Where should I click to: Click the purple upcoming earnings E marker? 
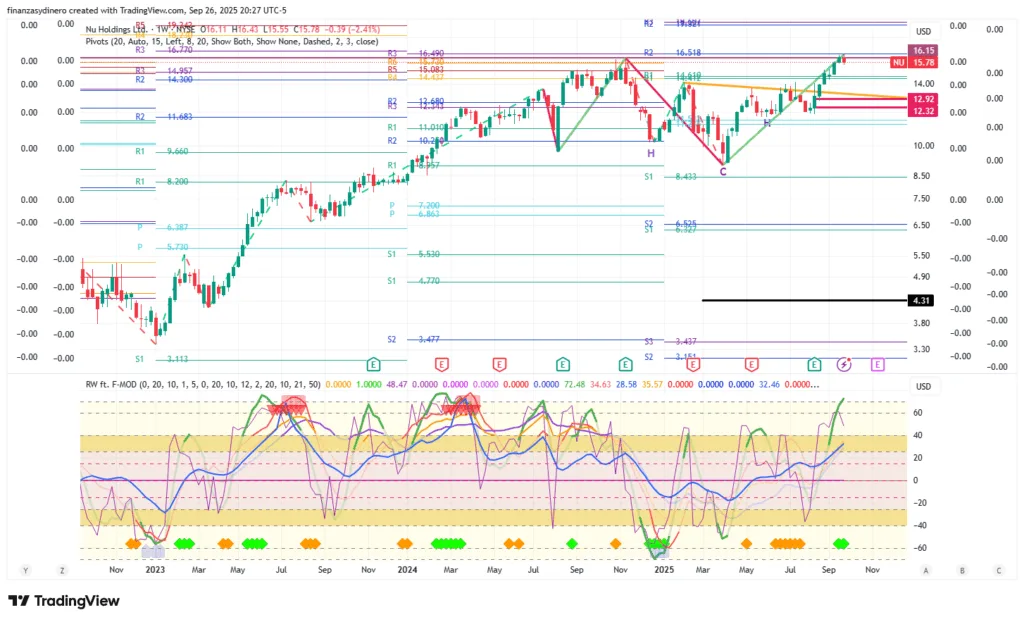[x=878, y=364]
